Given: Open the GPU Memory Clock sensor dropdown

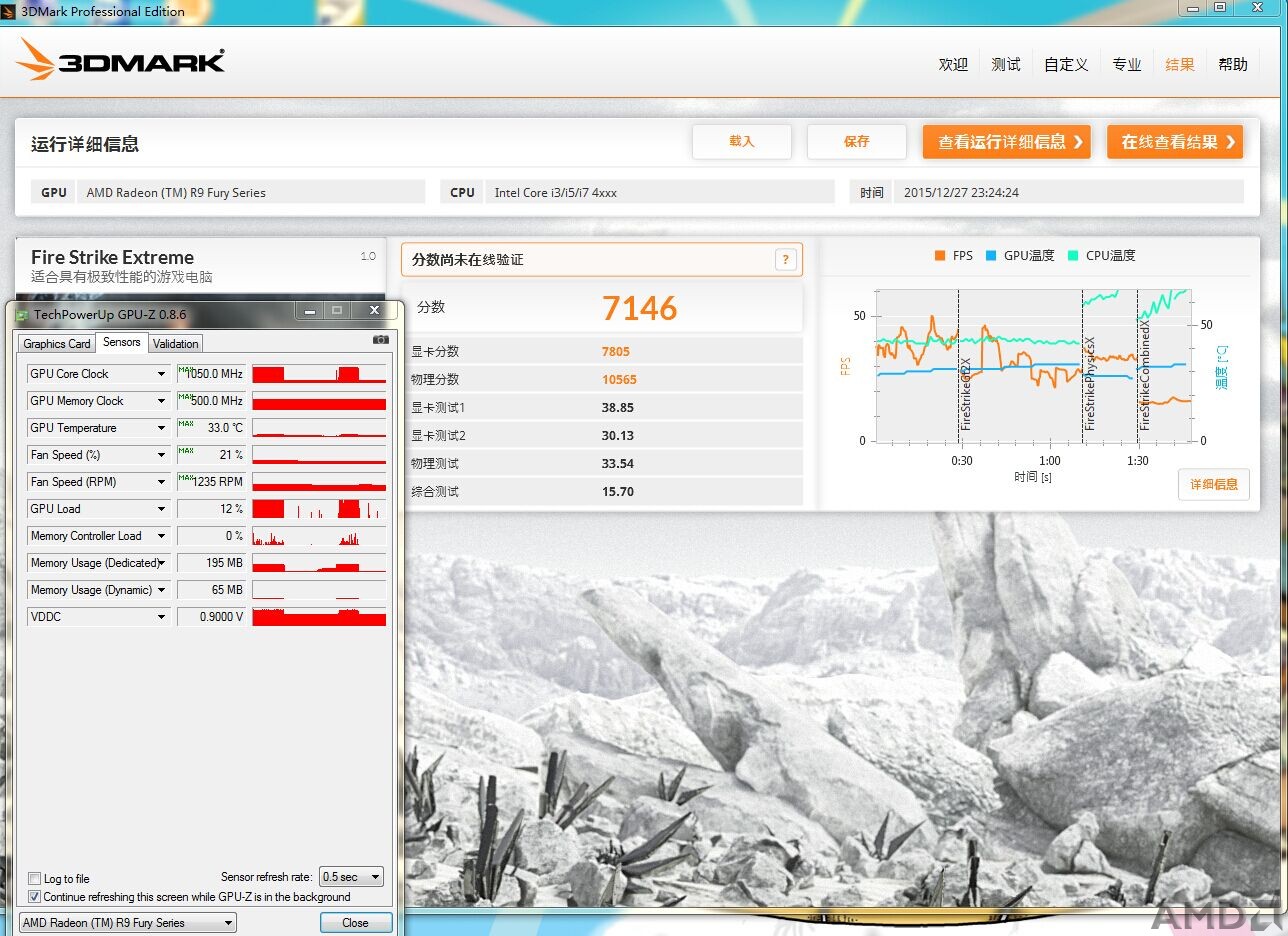Looking at the screenshot, I should click(x=161, y=401).
